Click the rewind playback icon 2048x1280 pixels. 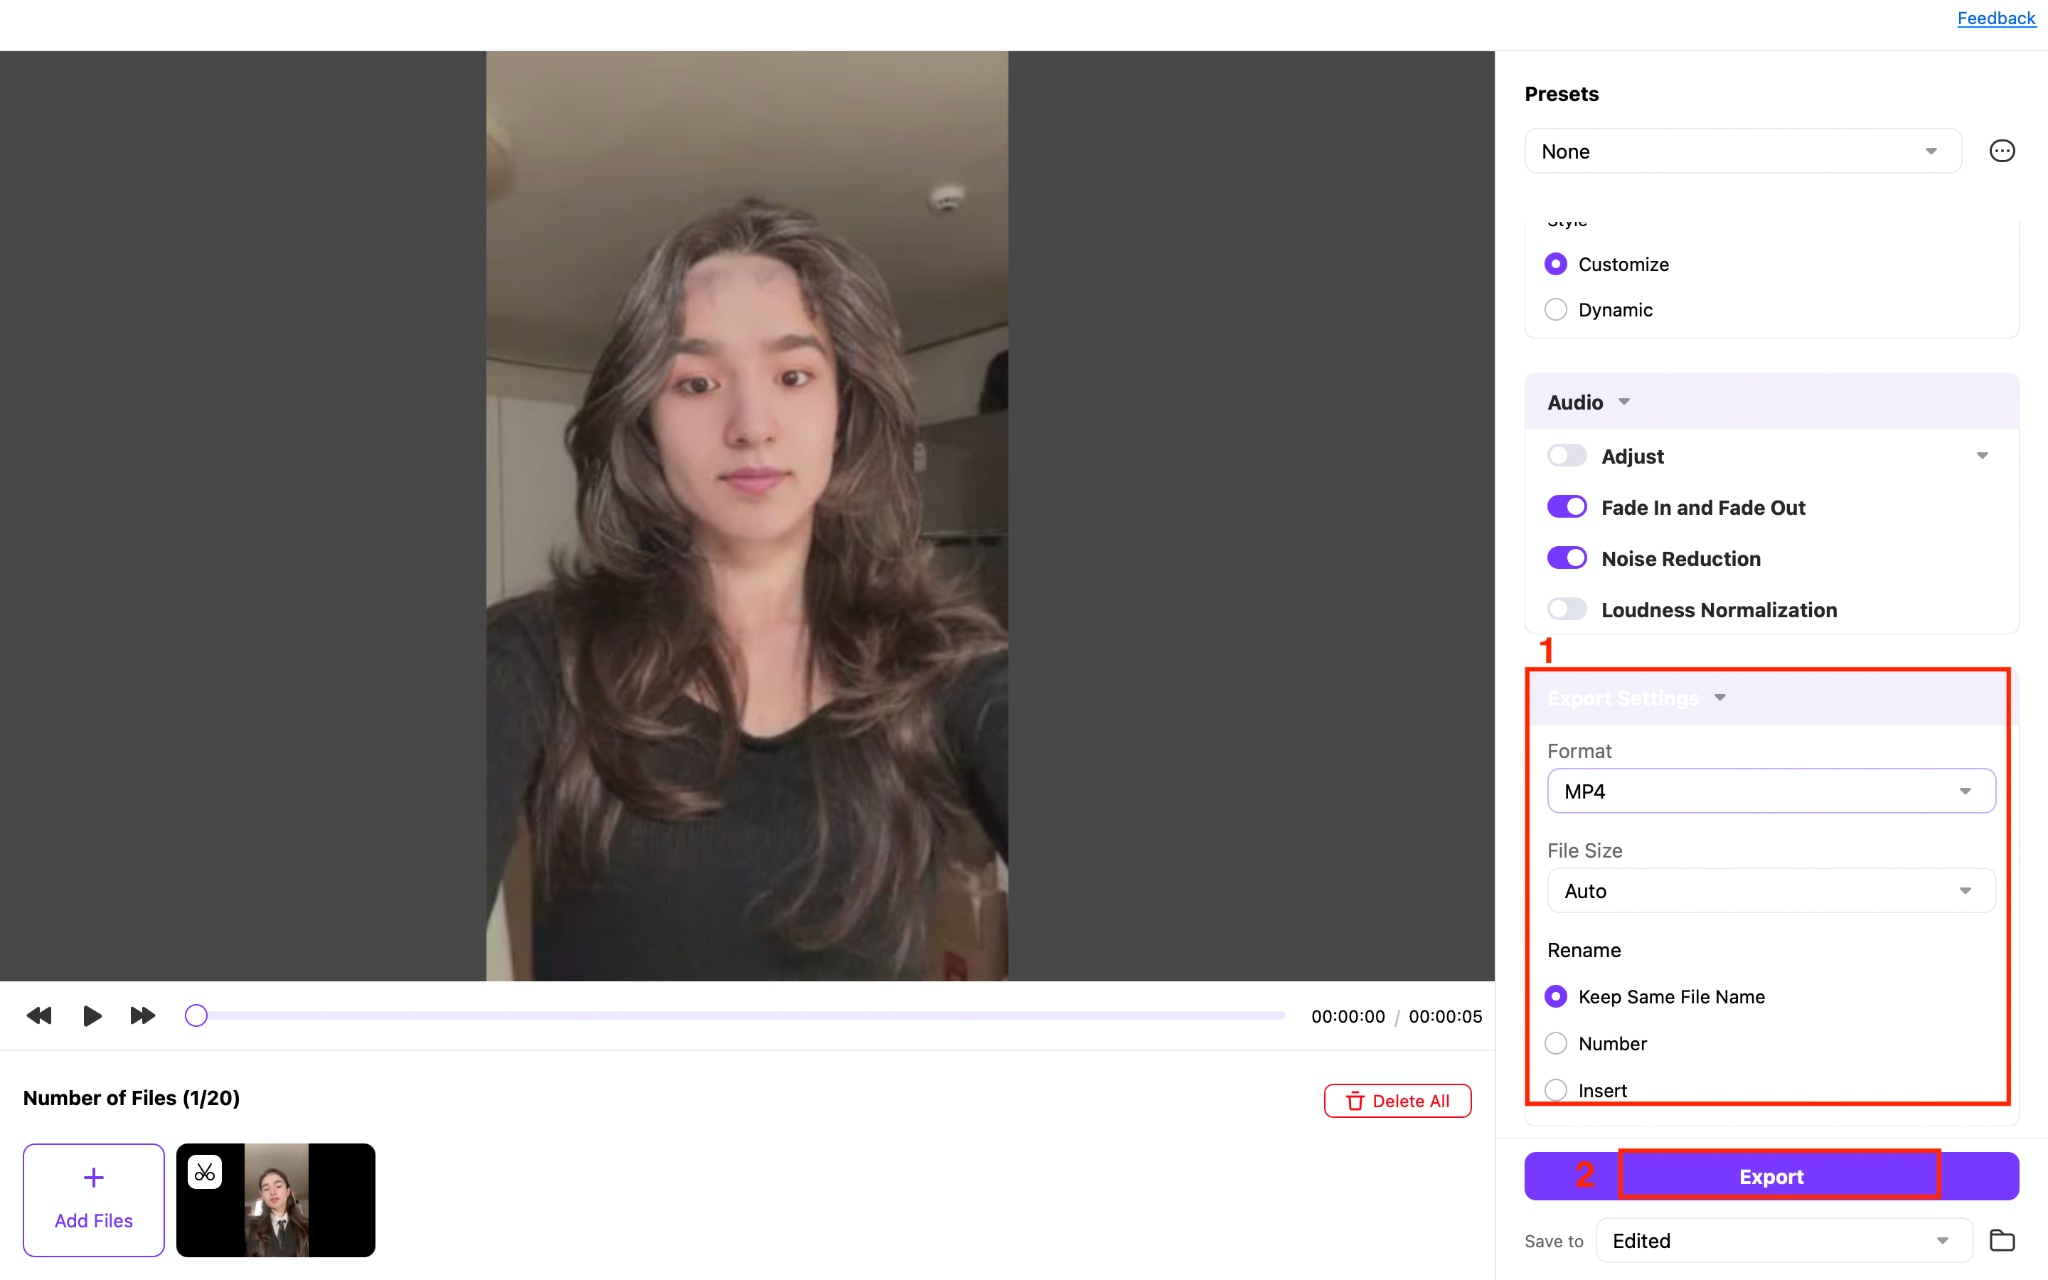39,1016
